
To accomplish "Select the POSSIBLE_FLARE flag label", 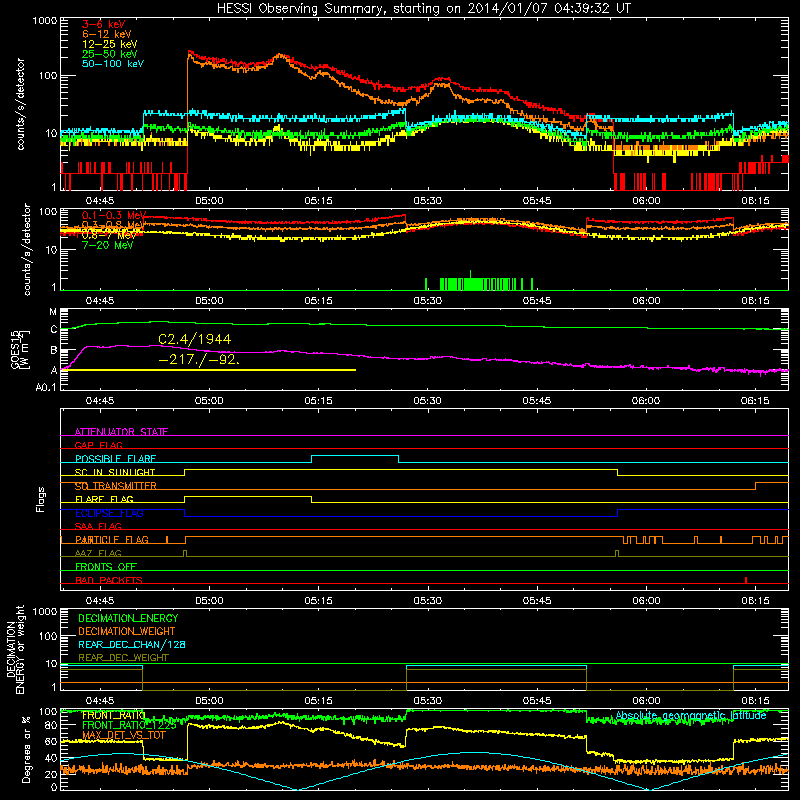I will coord(115,459).
